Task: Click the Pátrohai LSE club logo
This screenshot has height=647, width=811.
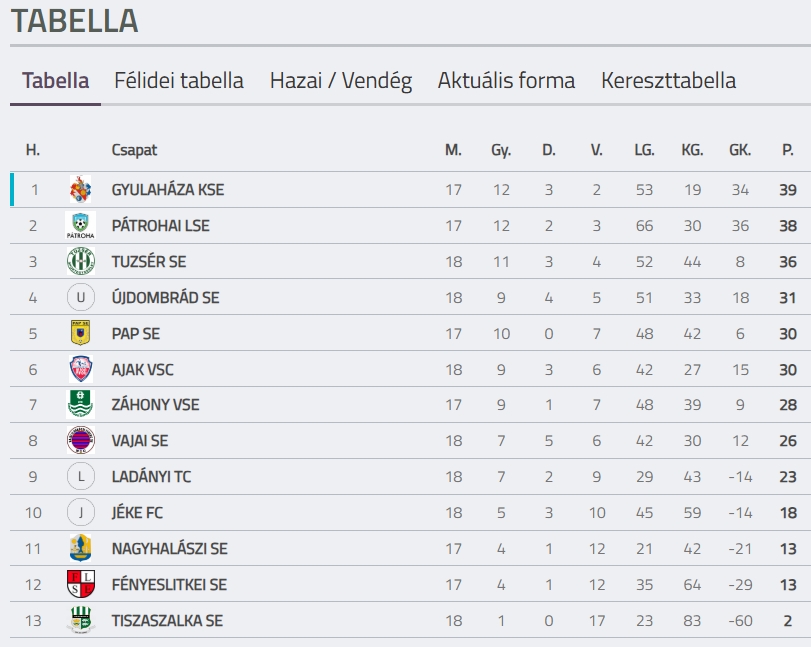Action: pos(81,225)
